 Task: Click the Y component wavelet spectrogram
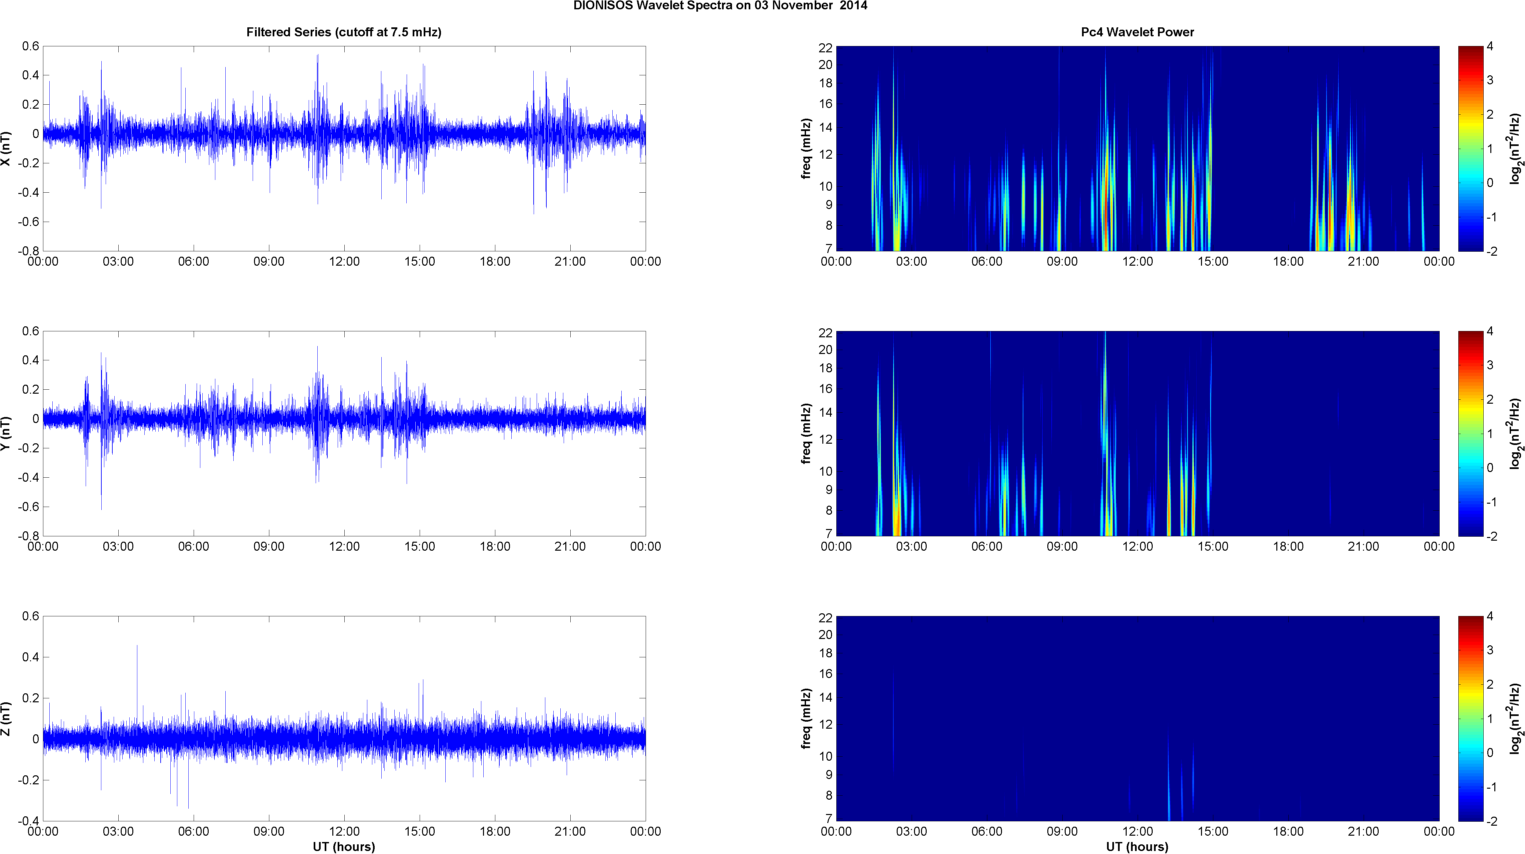click(x=1137, y=434)
